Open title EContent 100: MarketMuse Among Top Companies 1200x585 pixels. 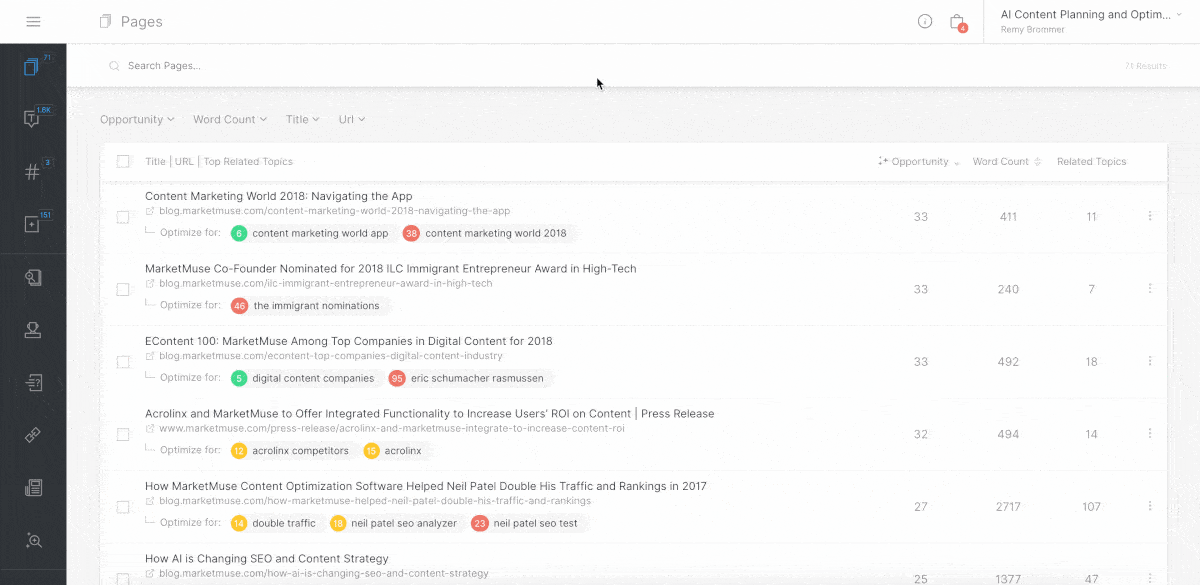click(x=349, y=341)
